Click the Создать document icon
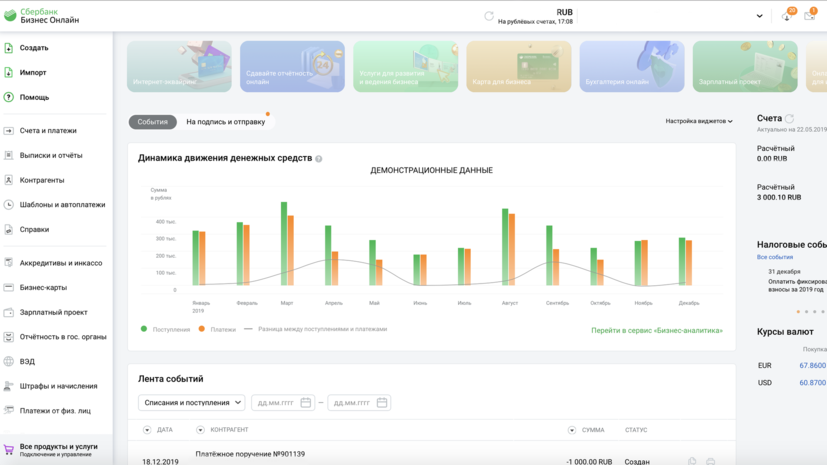Image resolution: width=827 pixels, height=465 pixels. click(9, 48)
